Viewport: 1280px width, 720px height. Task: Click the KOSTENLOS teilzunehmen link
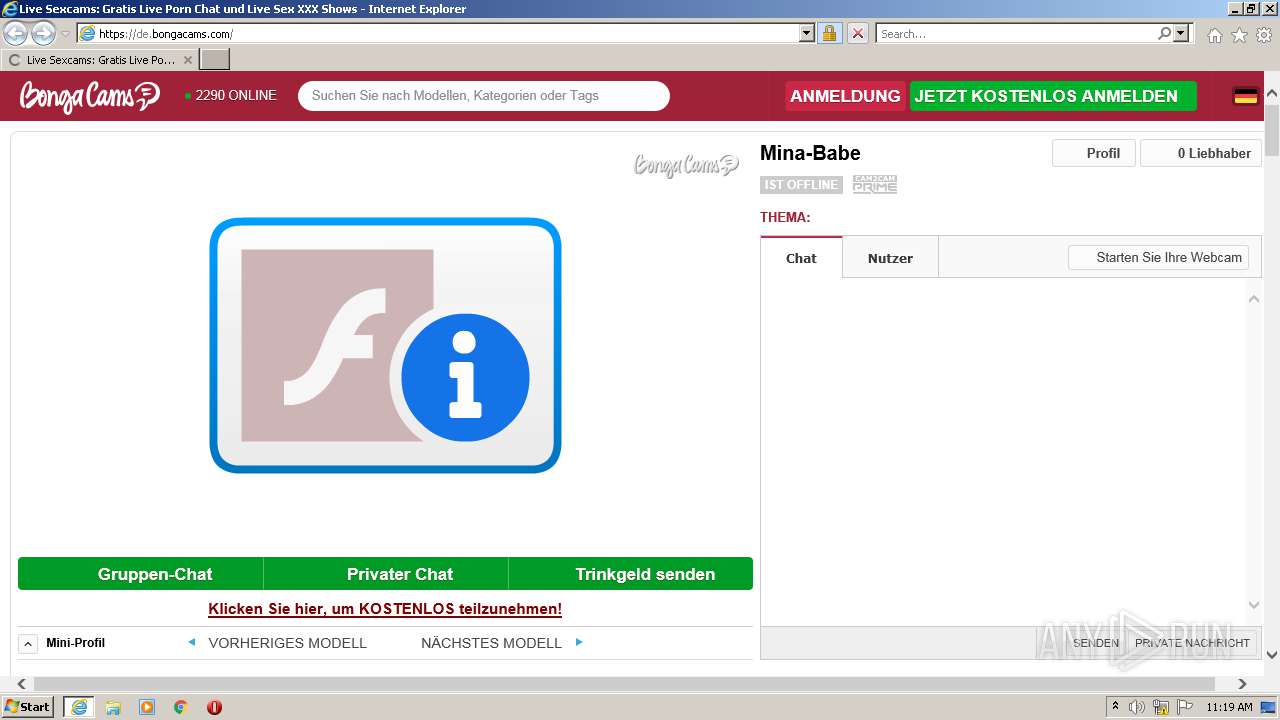(x=385, y=609)
